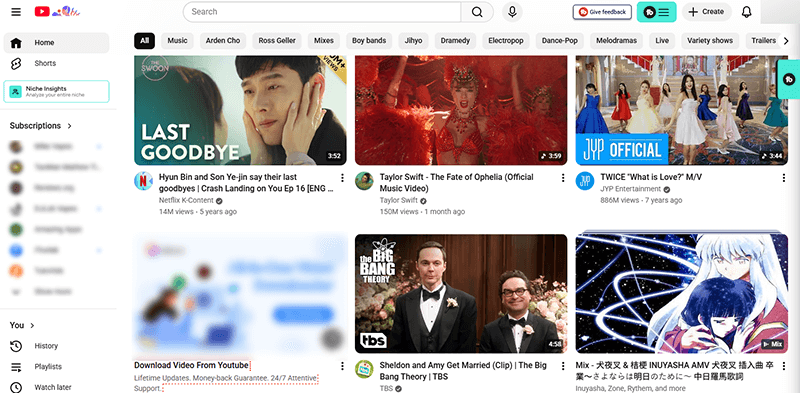Open the notifications bell

click(746, 12)
